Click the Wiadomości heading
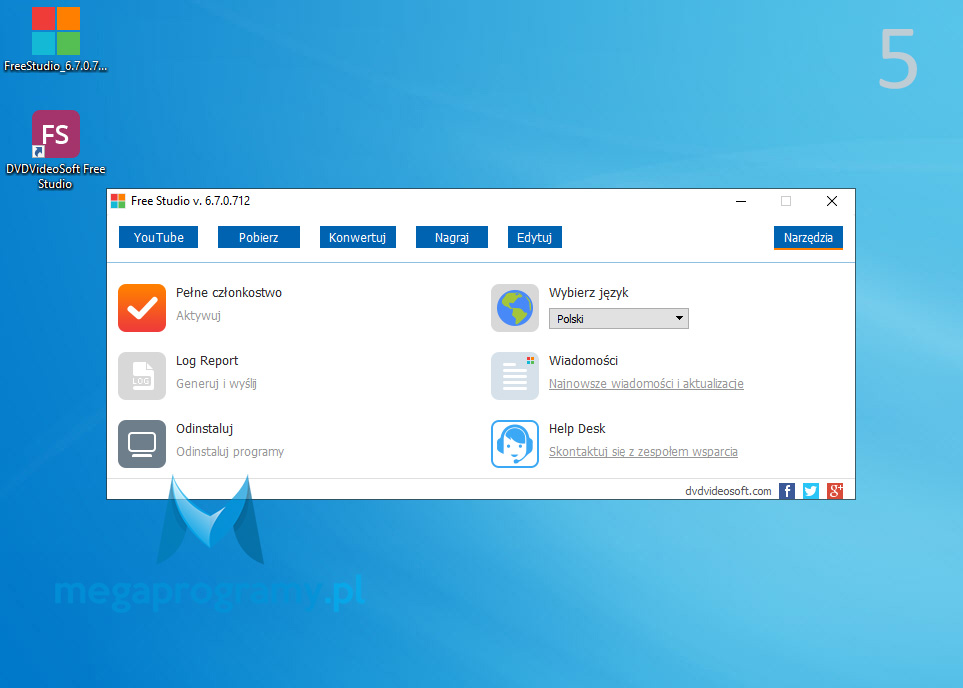The height and width of the screenshot is (688, 963). [583, 361]
